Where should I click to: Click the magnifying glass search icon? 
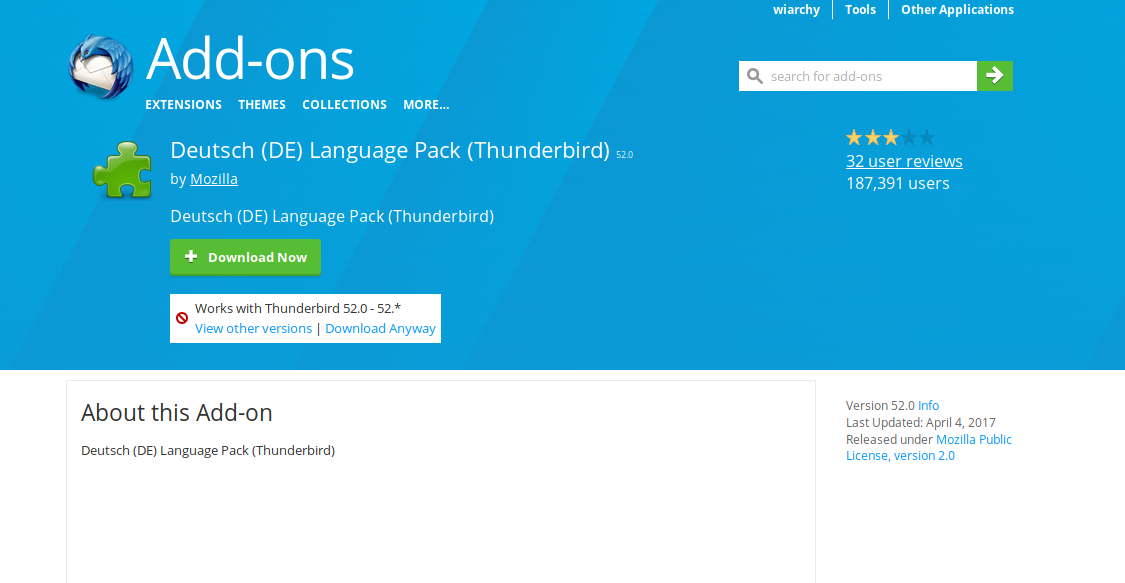[755, 76]
